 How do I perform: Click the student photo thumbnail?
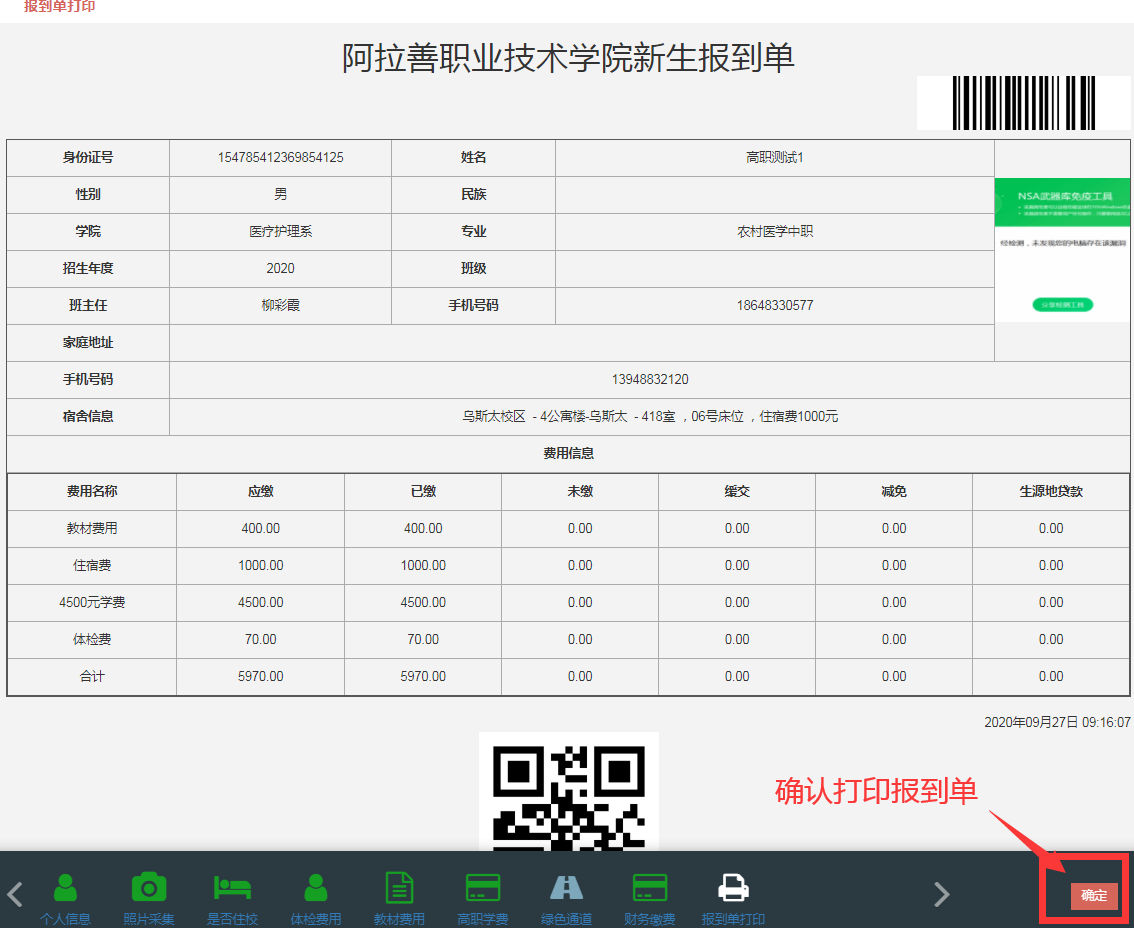click(1062, 250)
